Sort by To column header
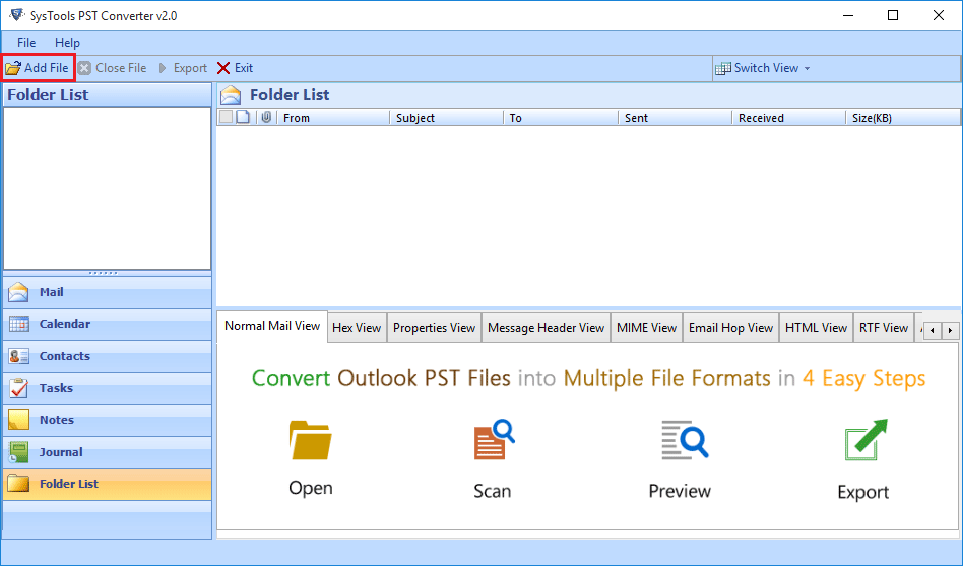 561,118
